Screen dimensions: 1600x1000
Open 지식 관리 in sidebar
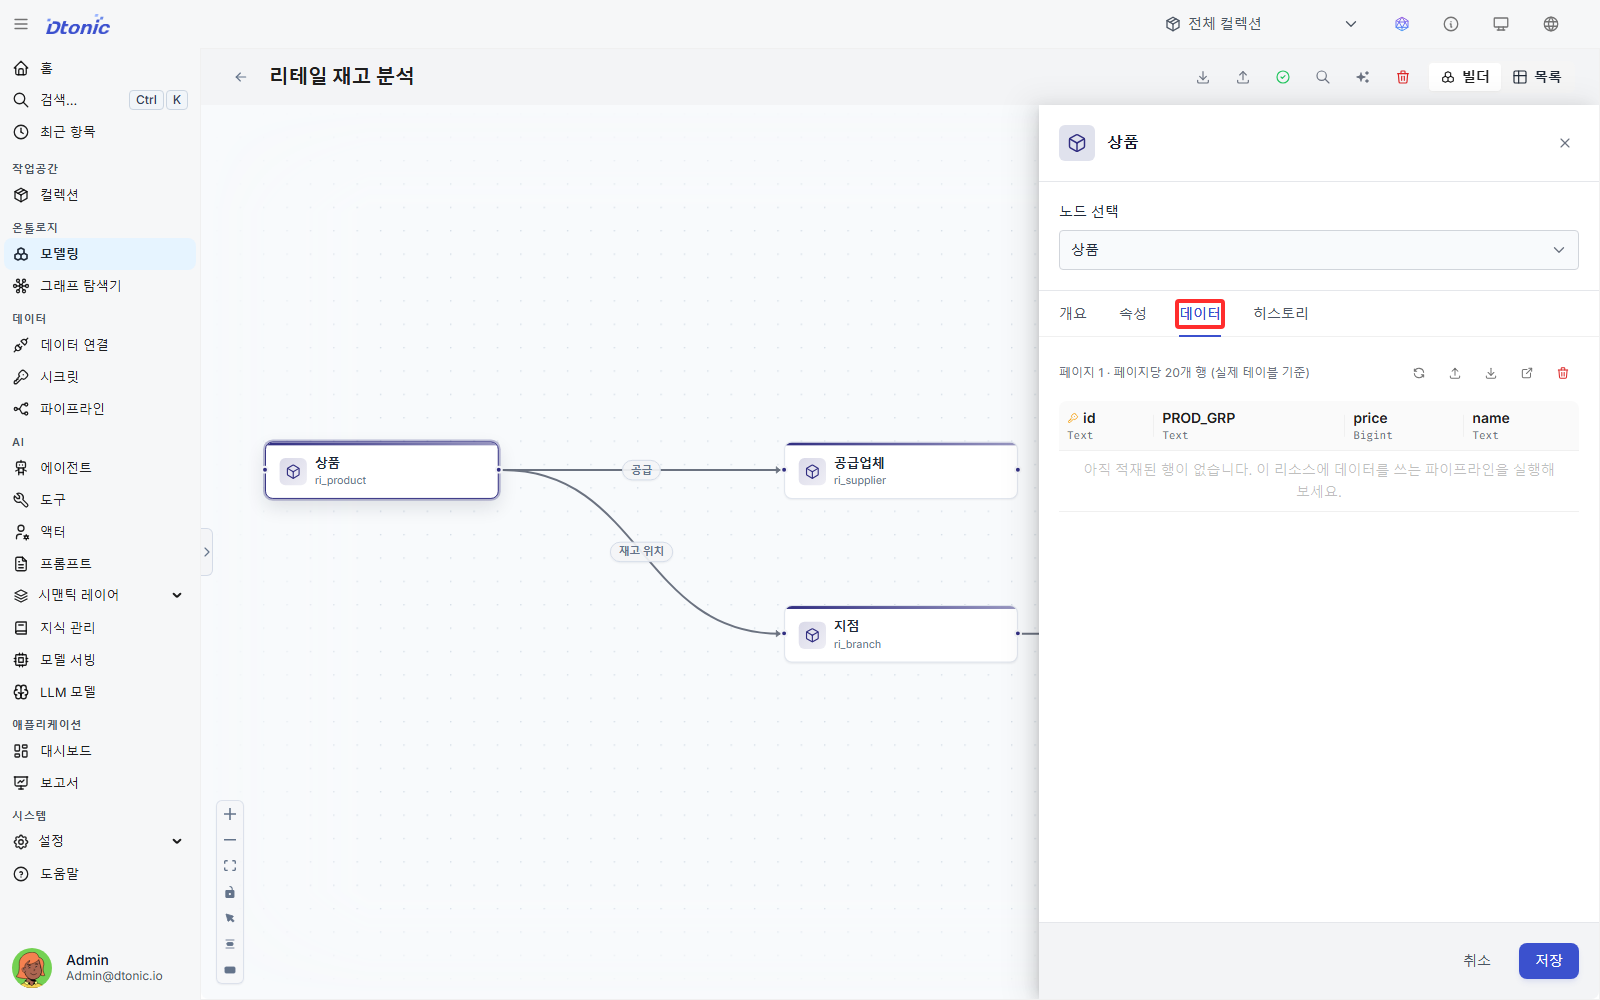(100, 628)
